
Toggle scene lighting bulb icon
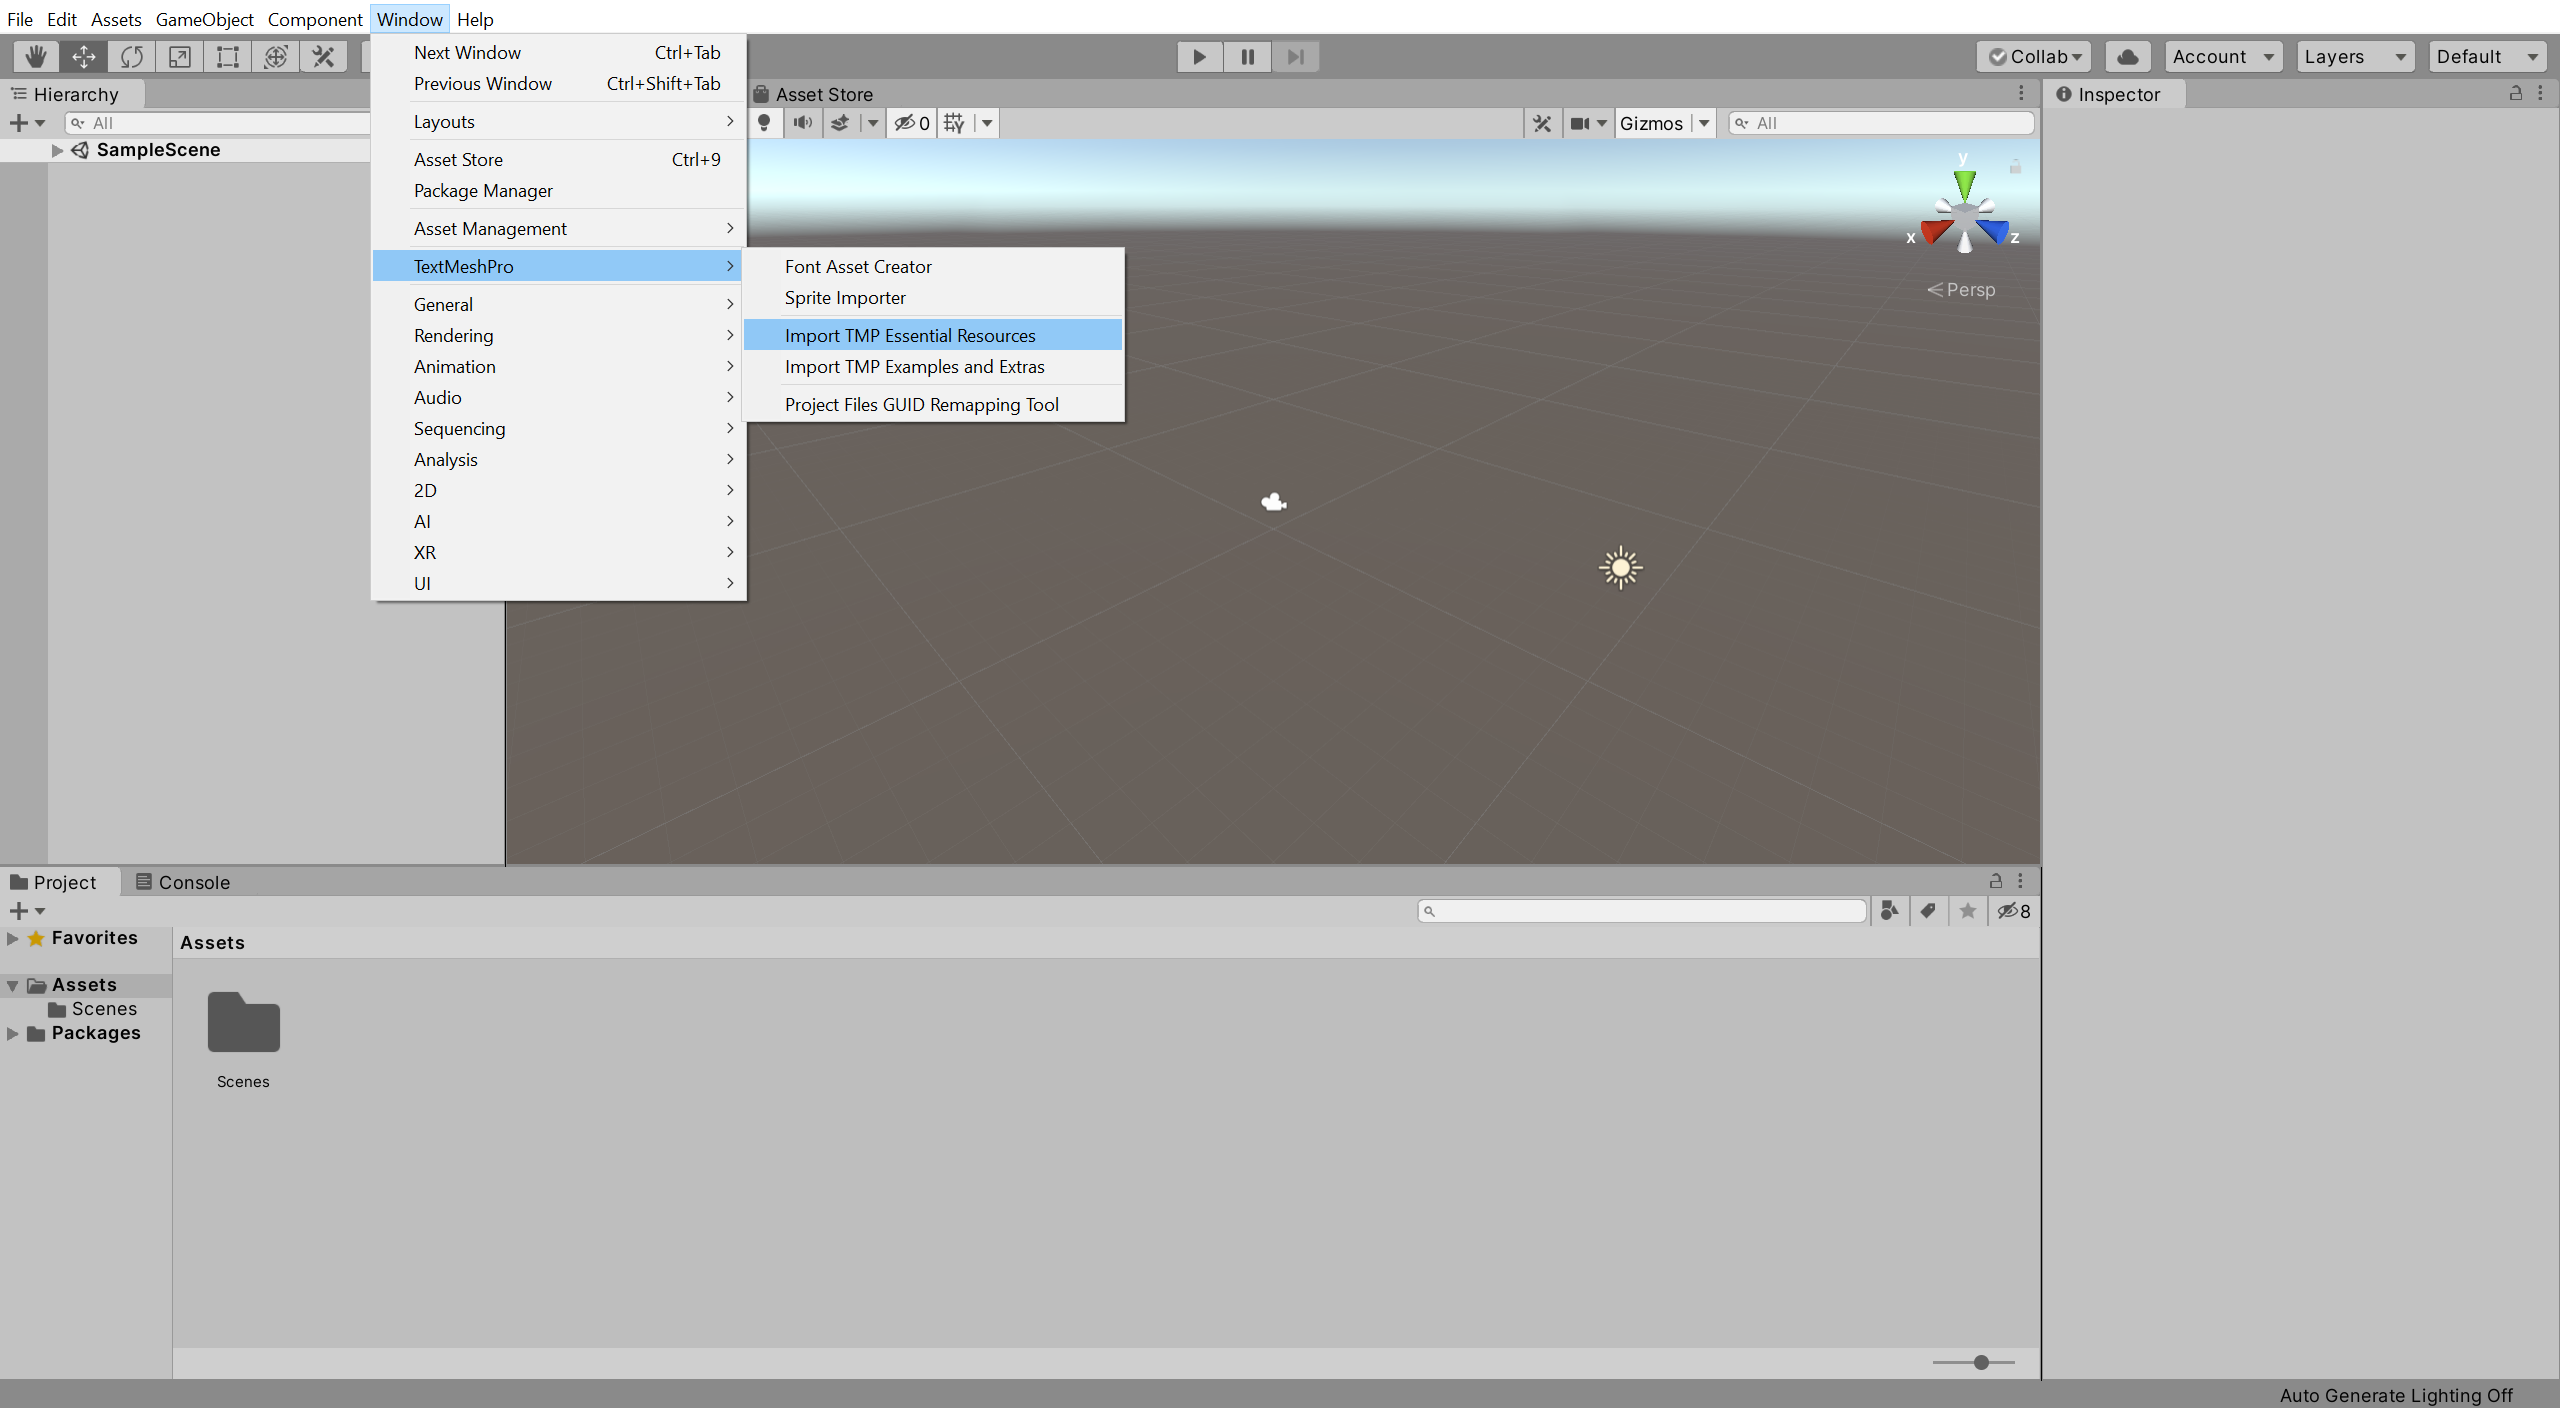coord(765,123)
